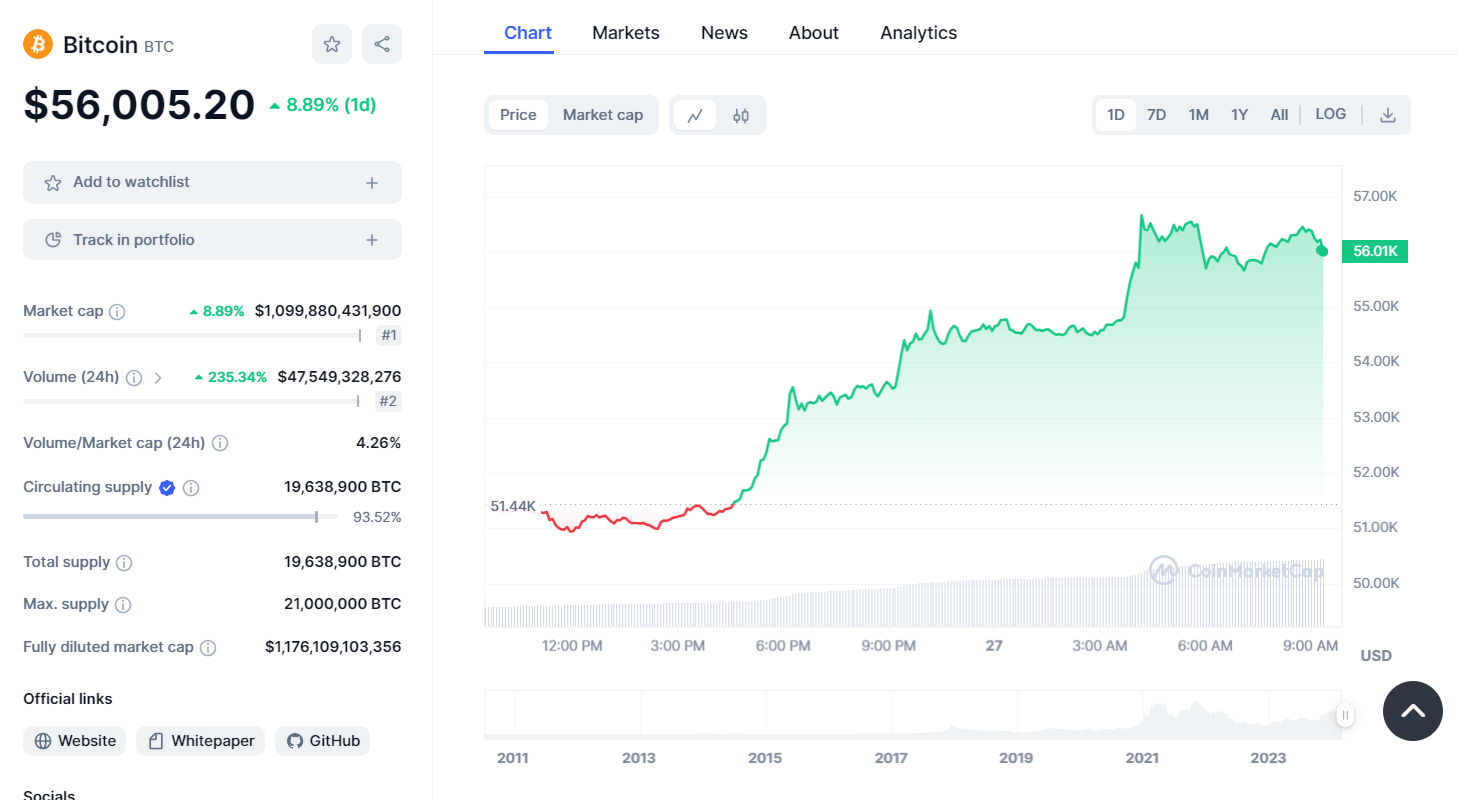Click the Market cap info icon
This screenshot has width=1458, height=800.
(x=117, y=312)
